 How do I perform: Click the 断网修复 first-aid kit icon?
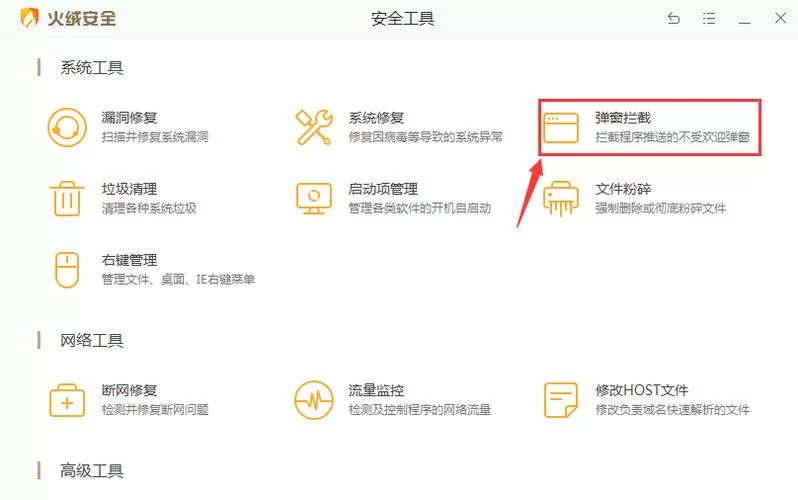(67, 400)
